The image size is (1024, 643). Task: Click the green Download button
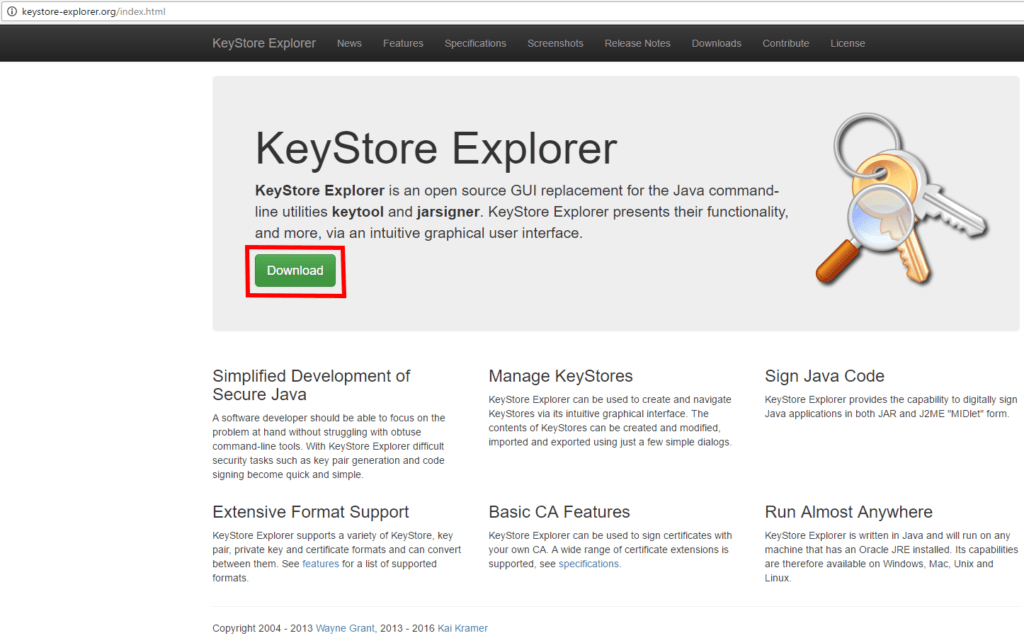coord(295,270)
